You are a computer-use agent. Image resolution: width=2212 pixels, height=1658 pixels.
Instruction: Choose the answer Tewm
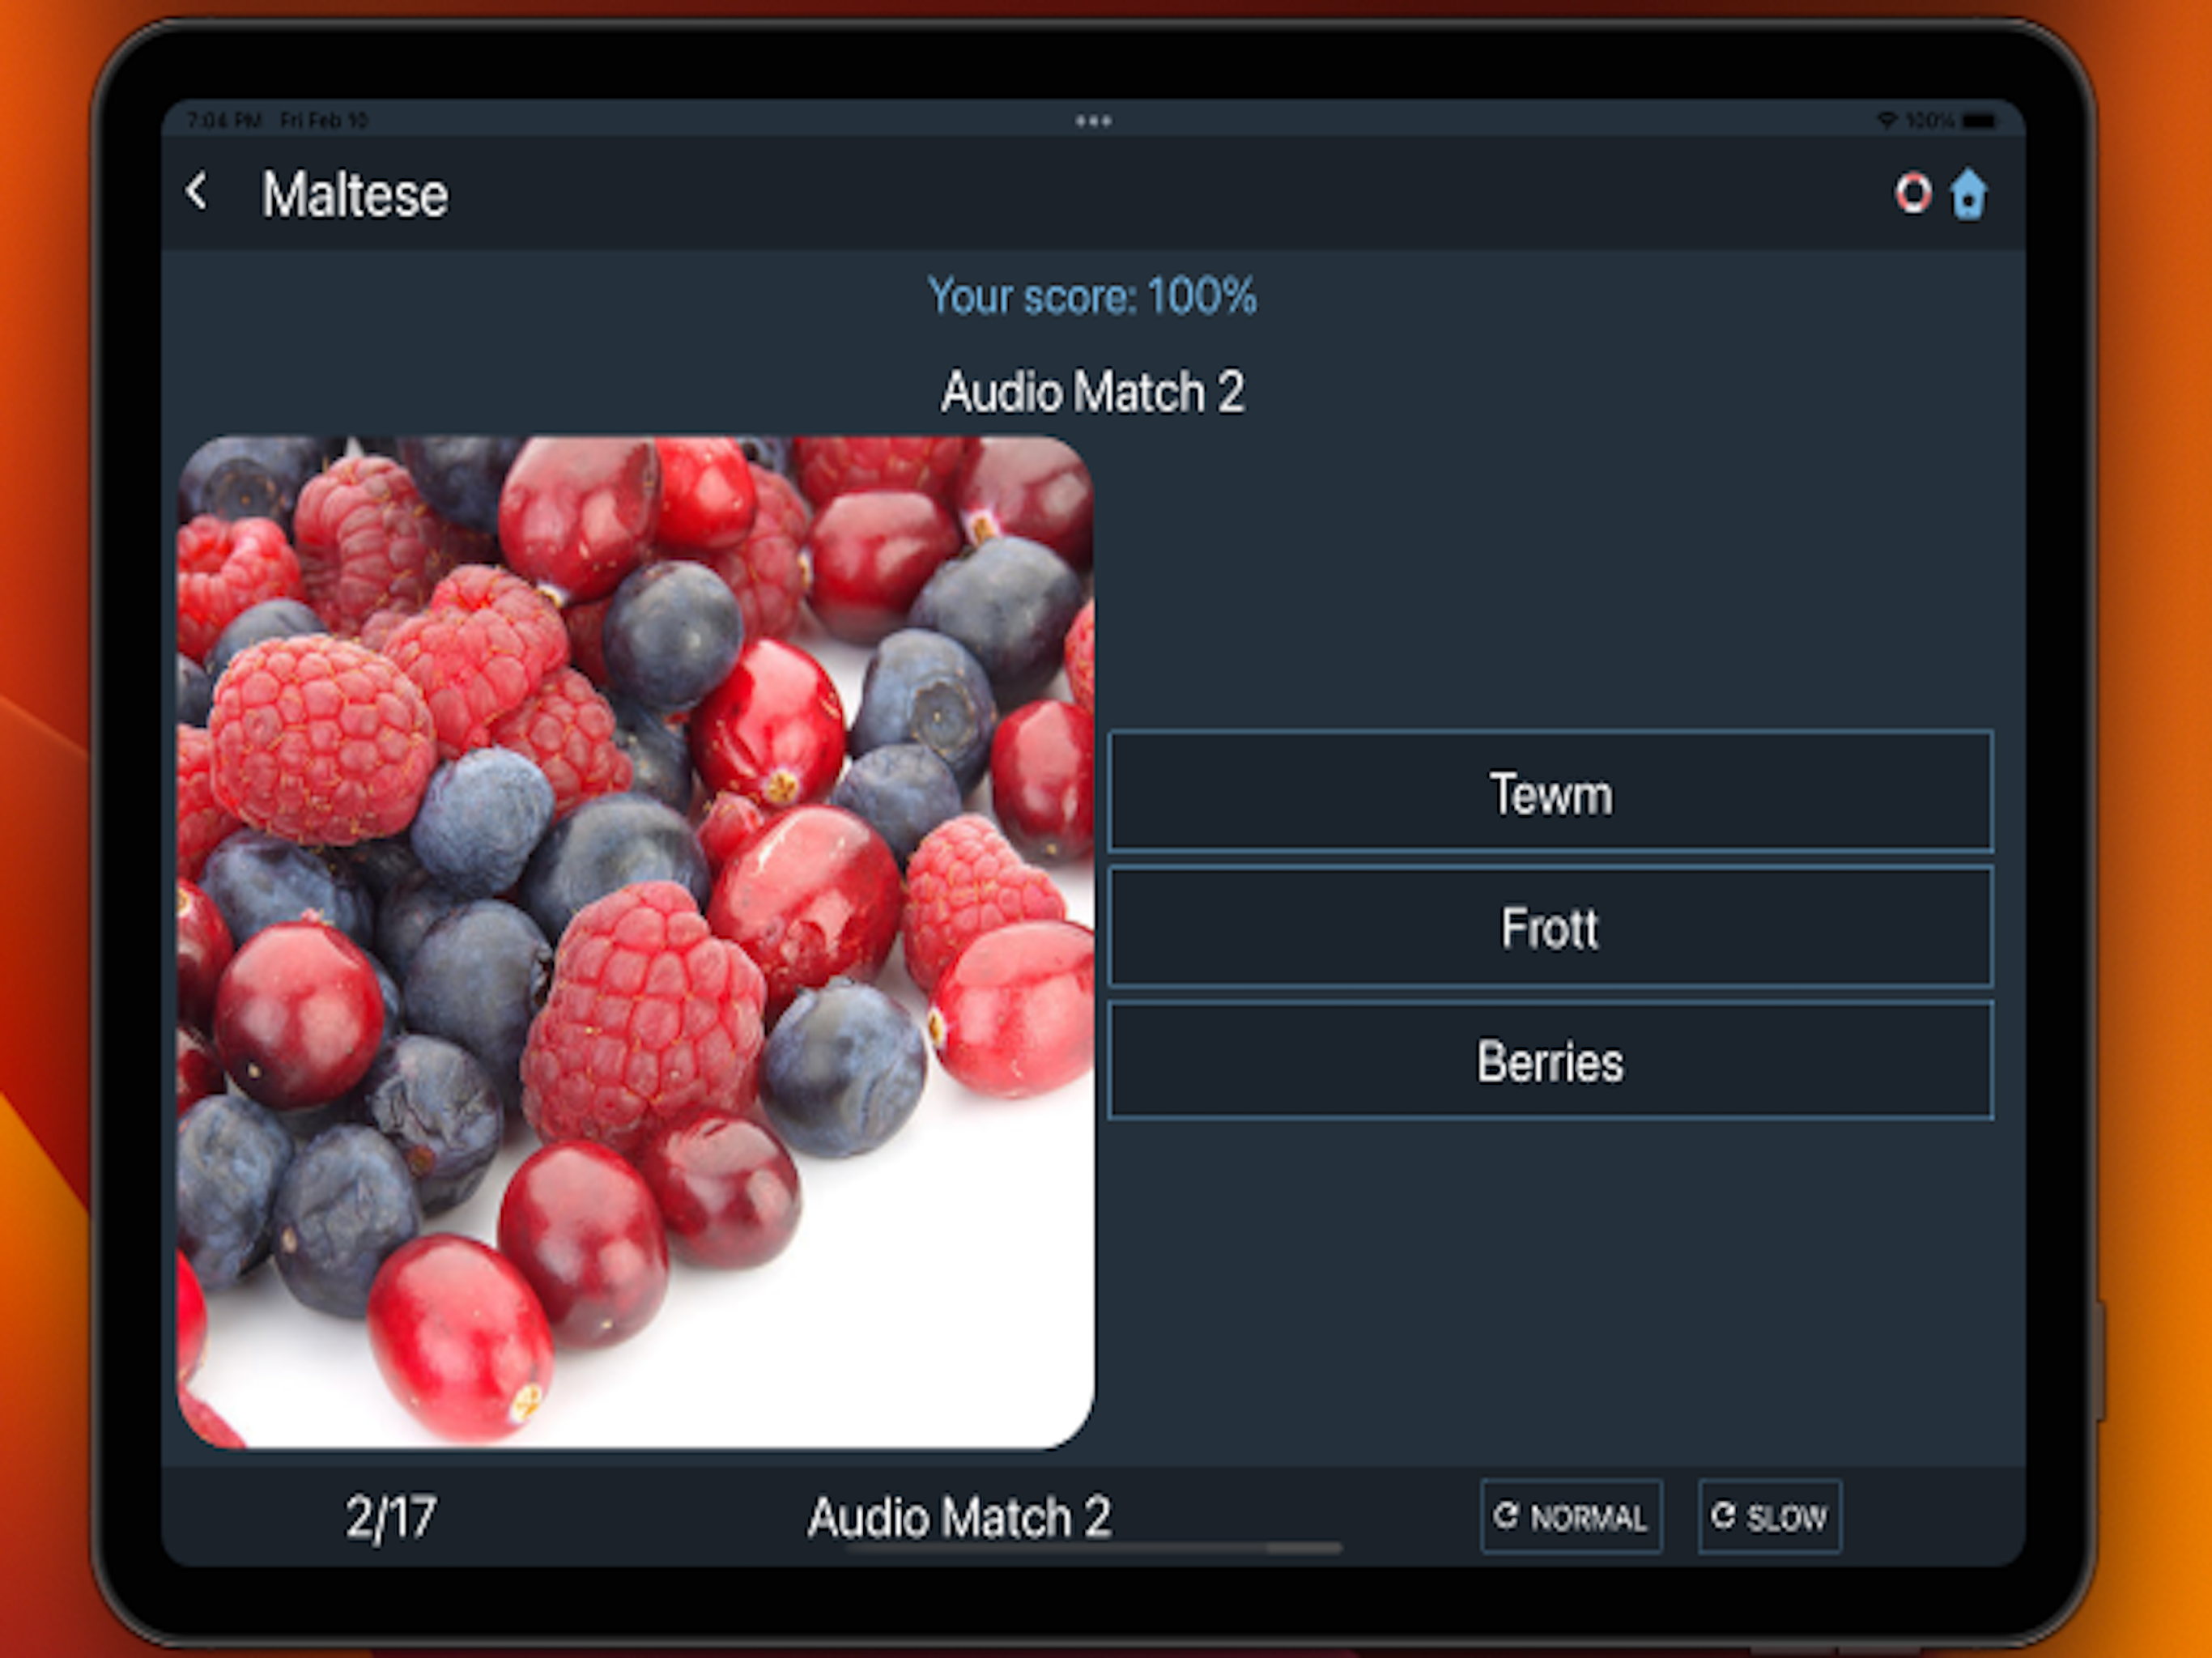pos(1550,792)
